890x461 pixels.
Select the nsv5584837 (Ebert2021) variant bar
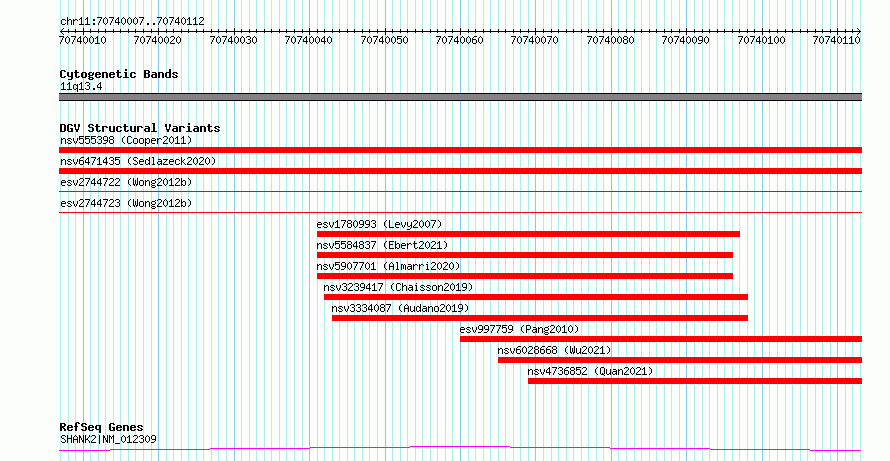point(524,255)
